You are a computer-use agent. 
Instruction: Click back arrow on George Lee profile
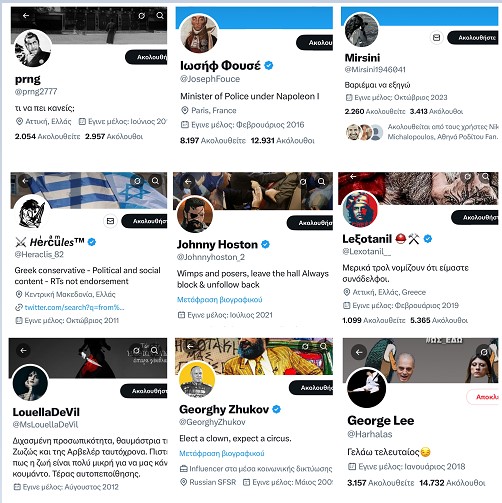coord(359,352)
